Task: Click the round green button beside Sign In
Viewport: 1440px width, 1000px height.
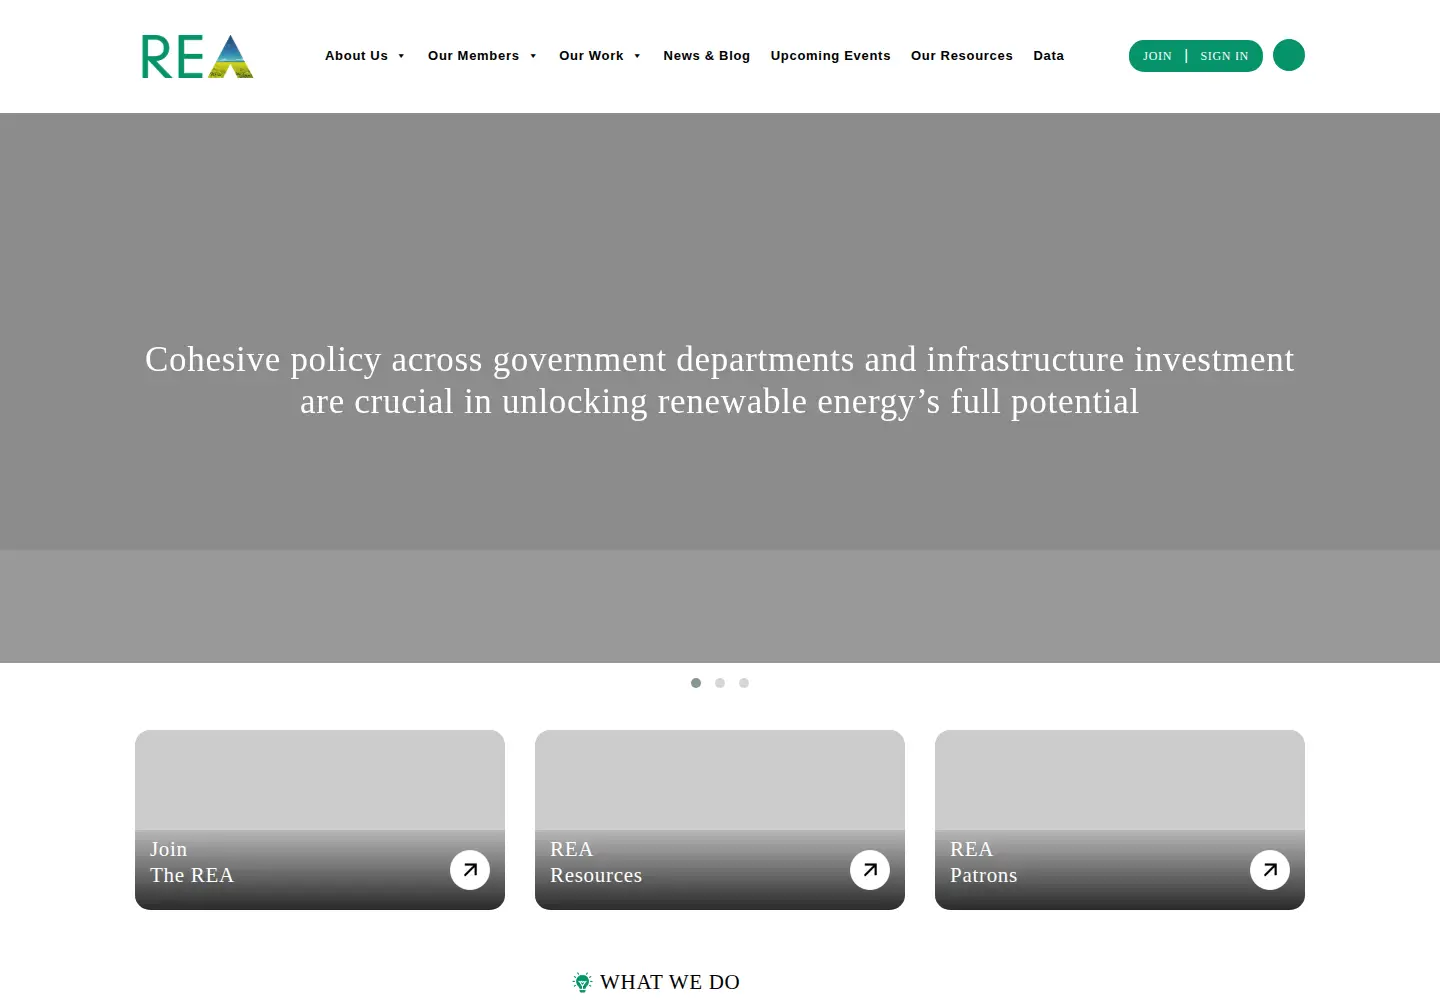Action: [x=1289, y=55]
